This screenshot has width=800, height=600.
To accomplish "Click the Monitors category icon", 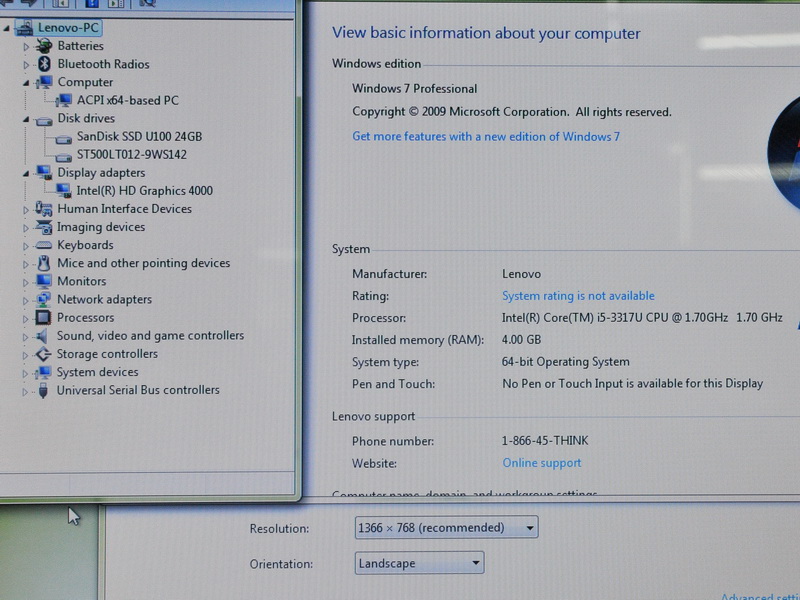I will (x=43, y=281).
